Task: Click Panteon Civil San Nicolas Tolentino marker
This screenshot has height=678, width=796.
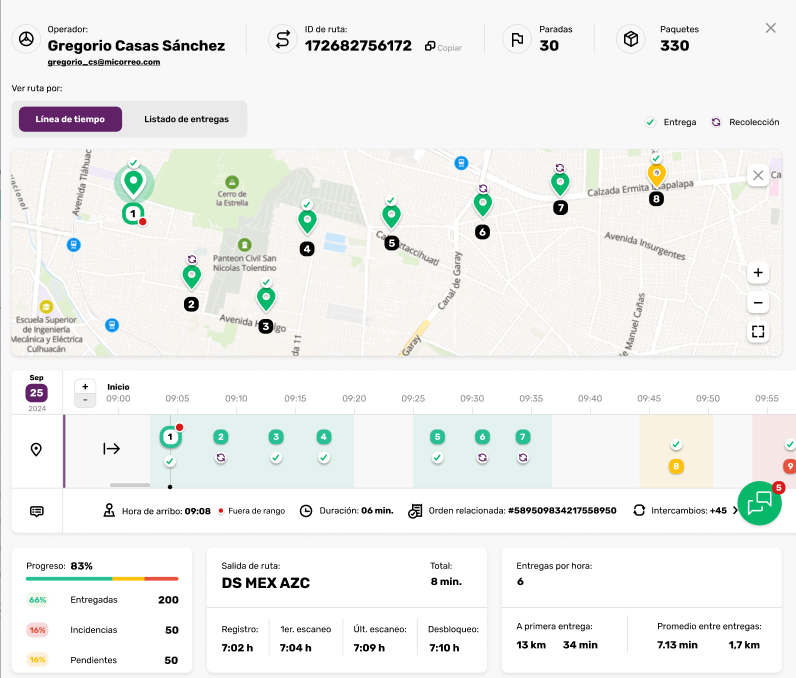Action: pos(245,245)
